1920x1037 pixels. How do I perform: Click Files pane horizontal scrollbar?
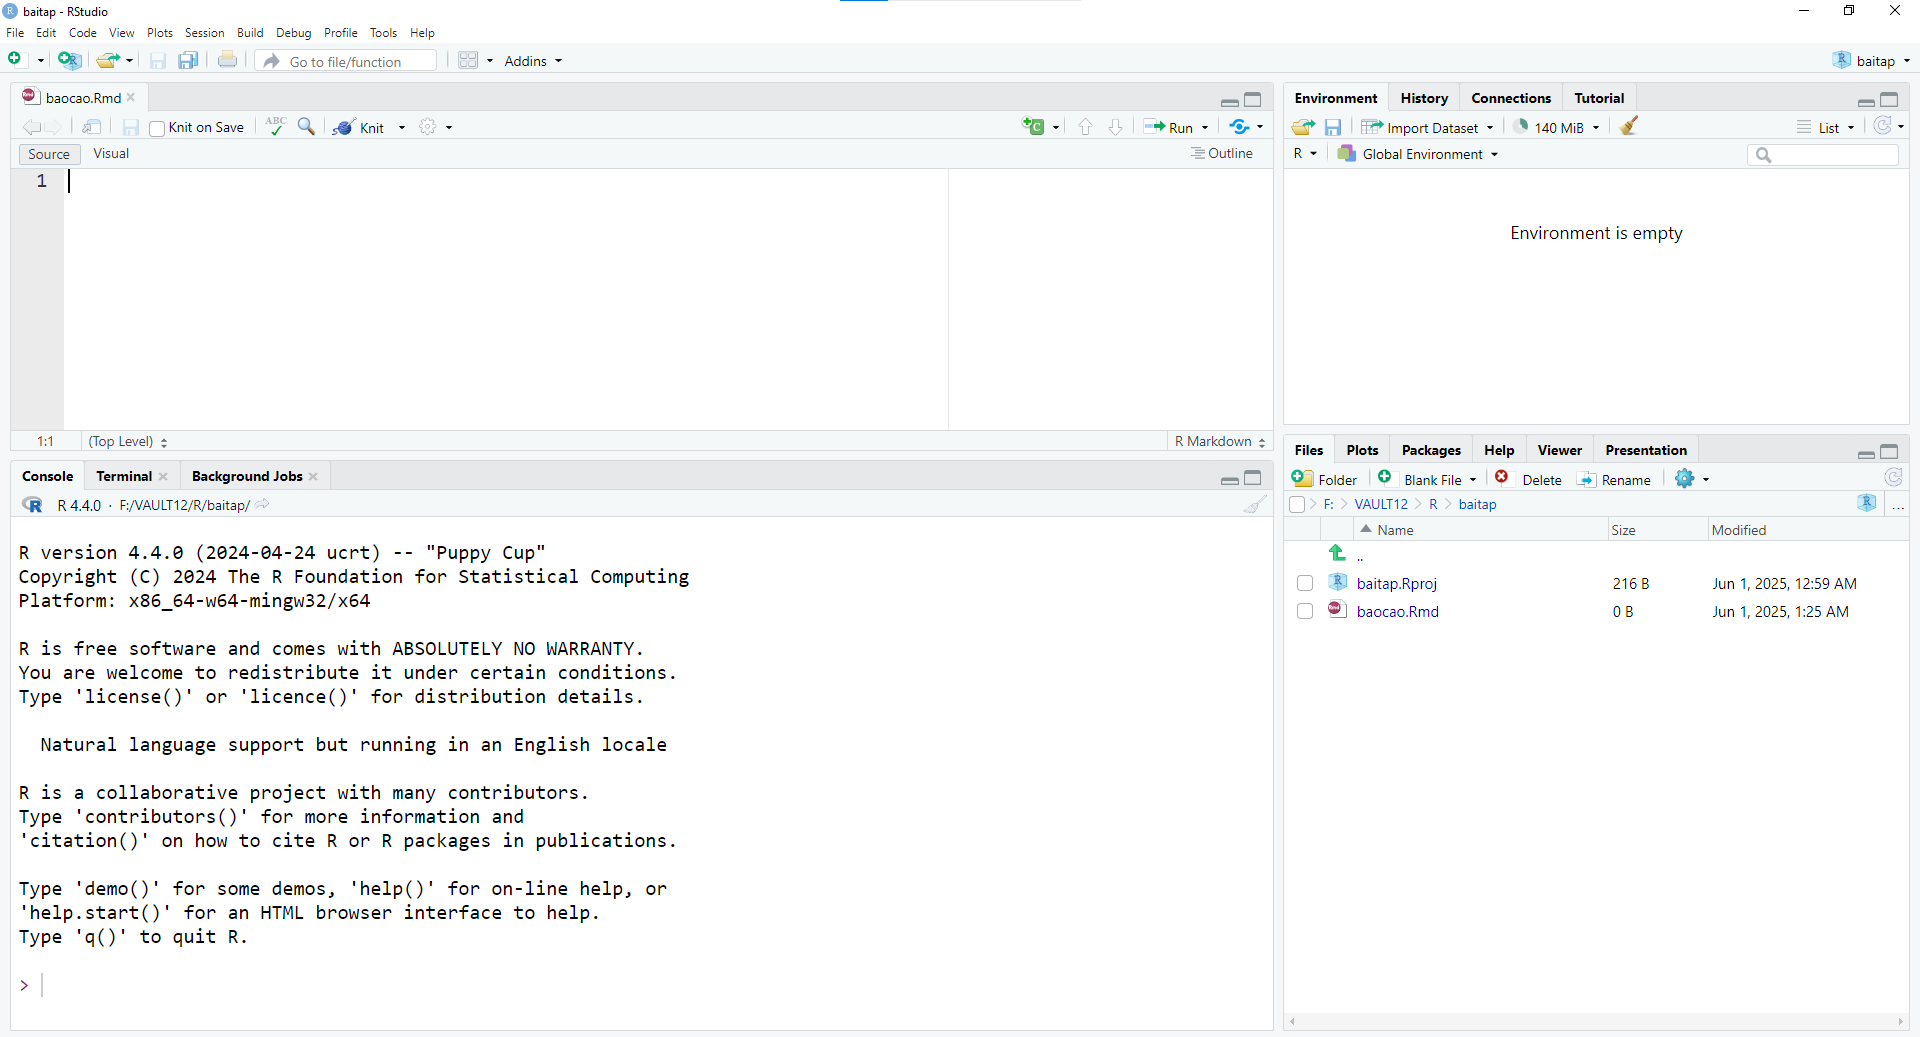tap(1596, 1021)
